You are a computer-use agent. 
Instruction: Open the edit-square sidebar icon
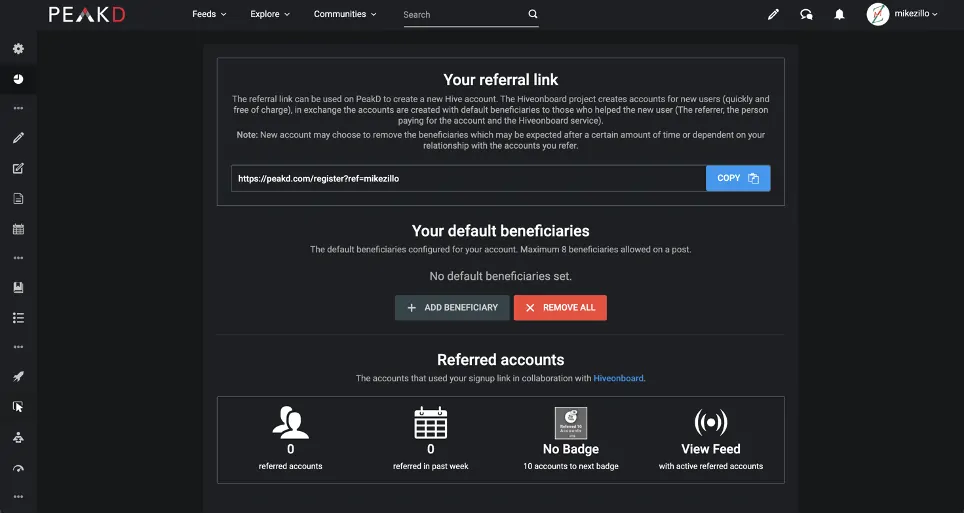[x=18, y=168]
